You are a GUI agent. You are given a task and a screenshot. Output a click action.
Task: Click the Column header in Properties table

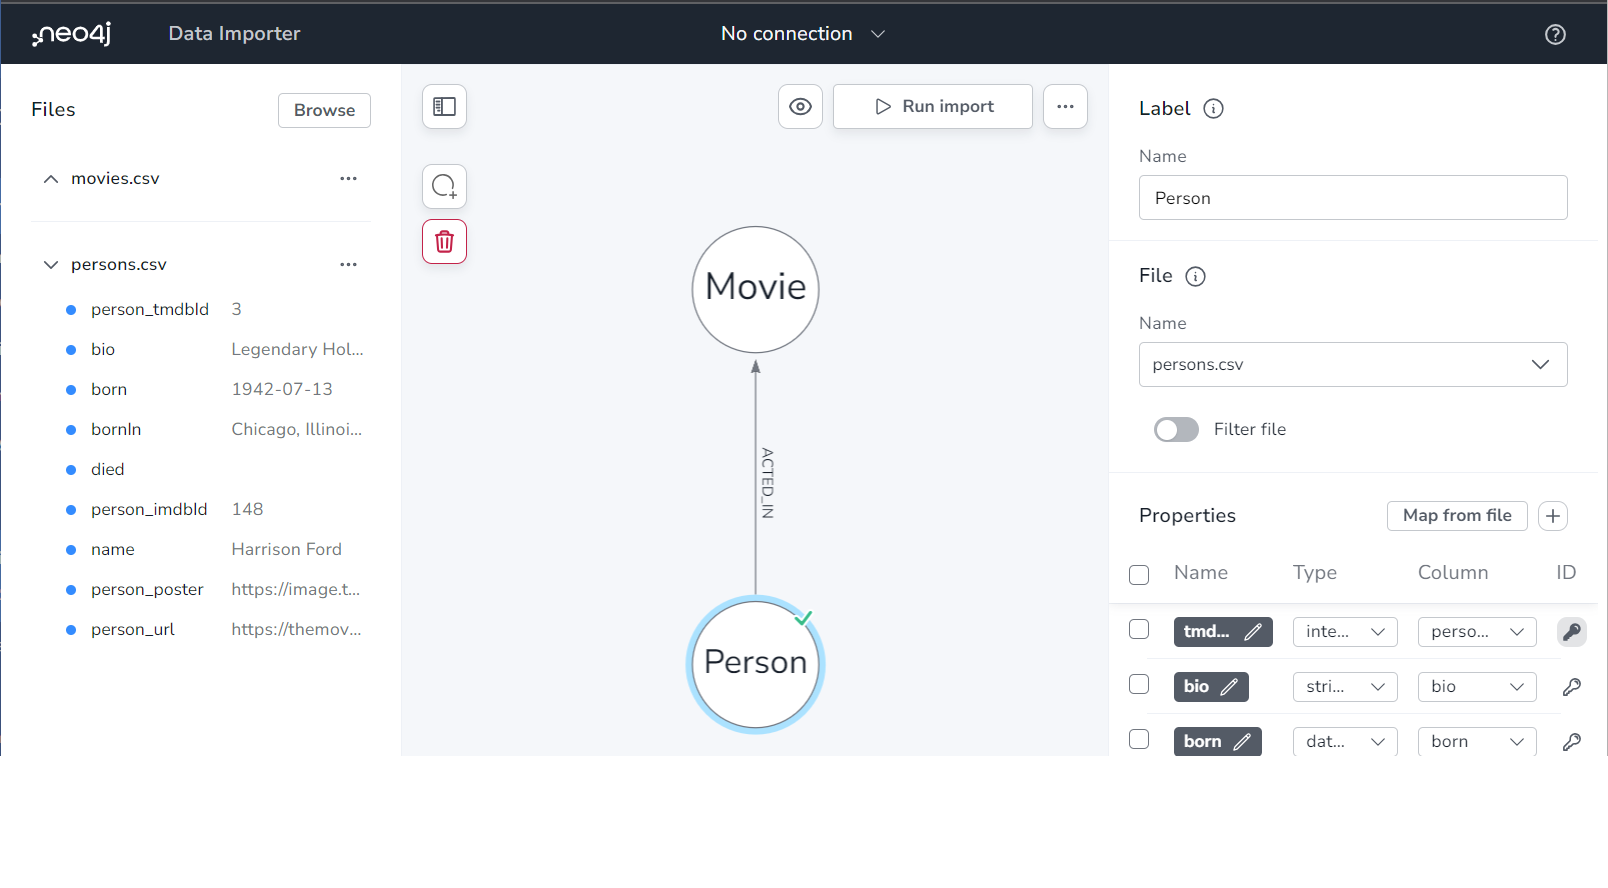point(1453,572)
